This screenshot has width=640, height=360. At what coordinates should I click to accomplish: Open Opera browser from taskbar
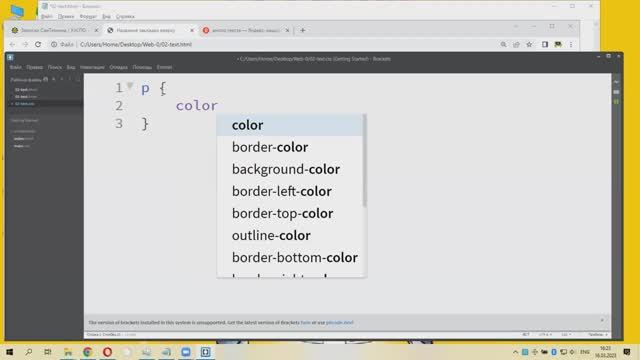[107, 352]
